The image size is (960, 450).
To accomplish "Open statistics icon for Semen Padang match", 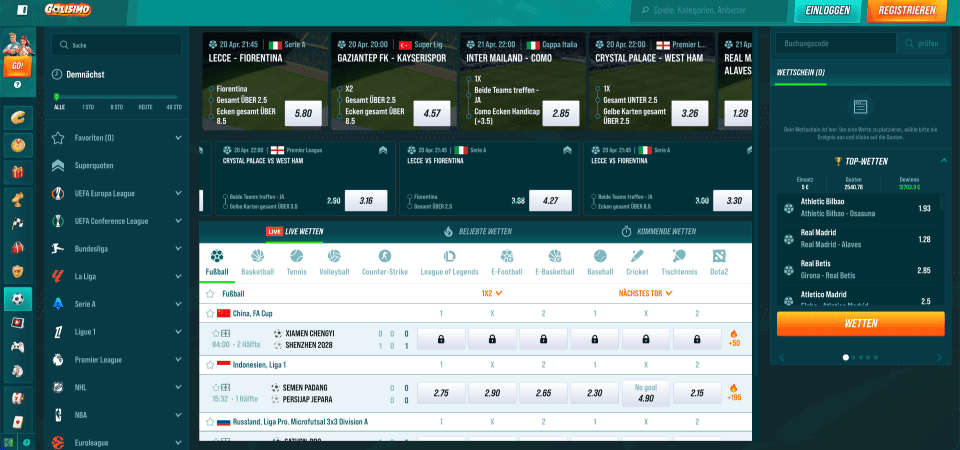I will pos(226,388).
